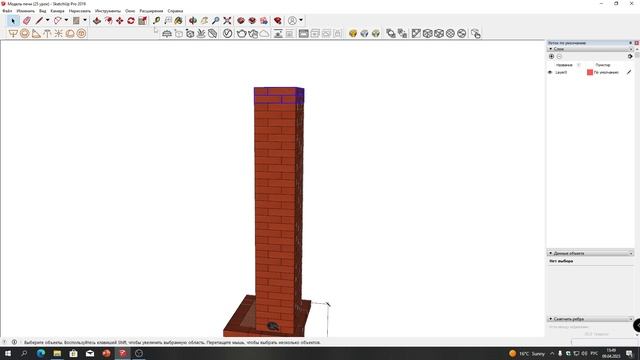Screen dimensions: 640x360
Task: Select the Rectangle shape tool
Action: tap(76, 20)
